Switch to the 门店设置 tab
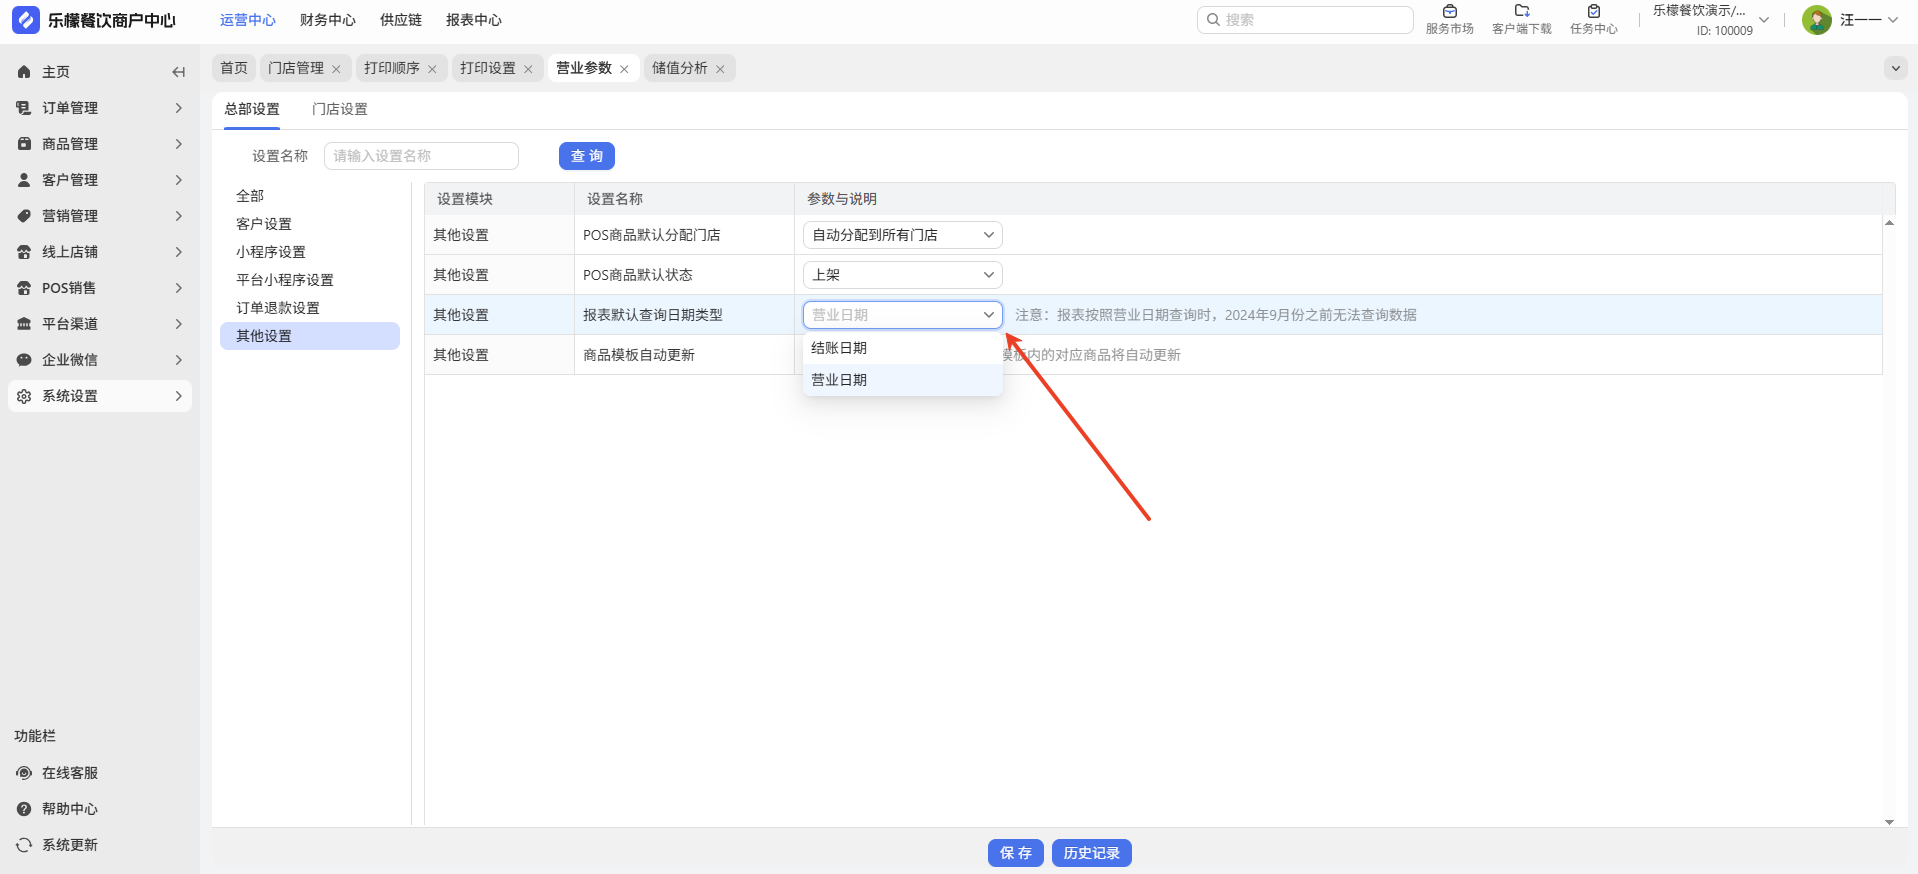The width and height of the screenshot is (1918, 874). 340,109
